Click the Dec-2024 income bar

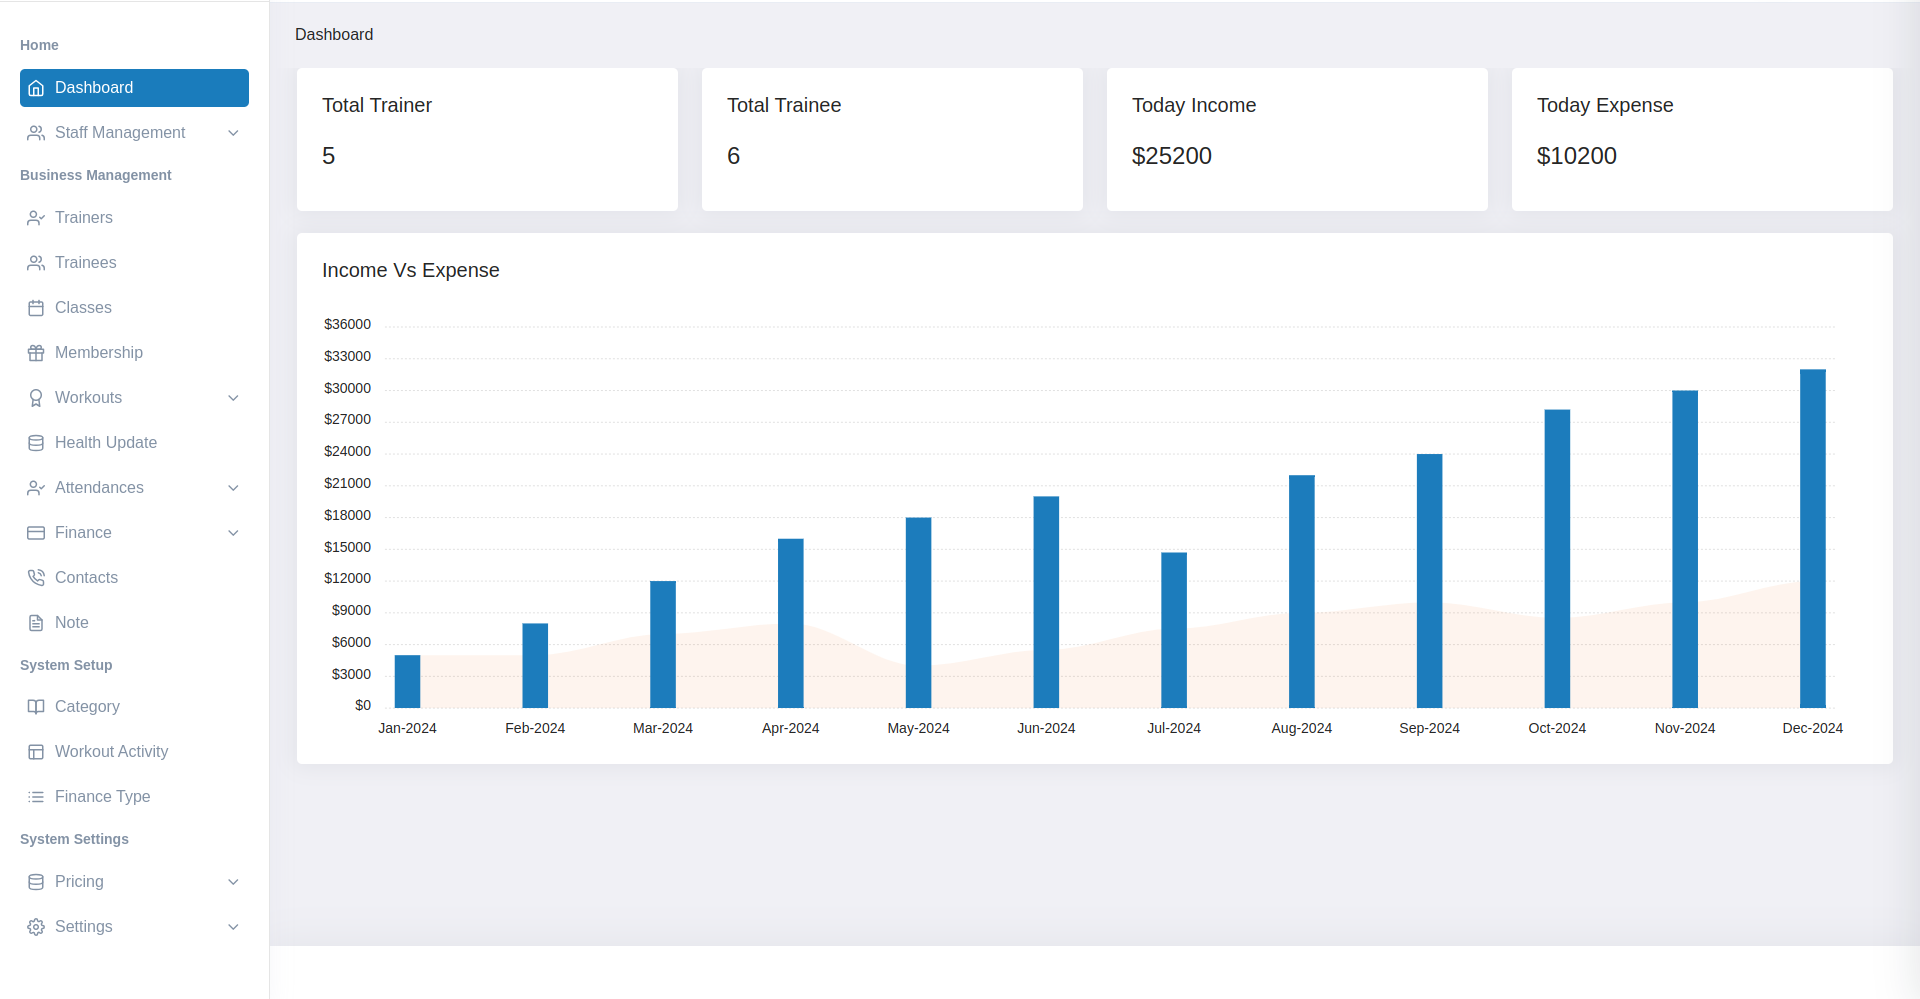[1812, 540]
